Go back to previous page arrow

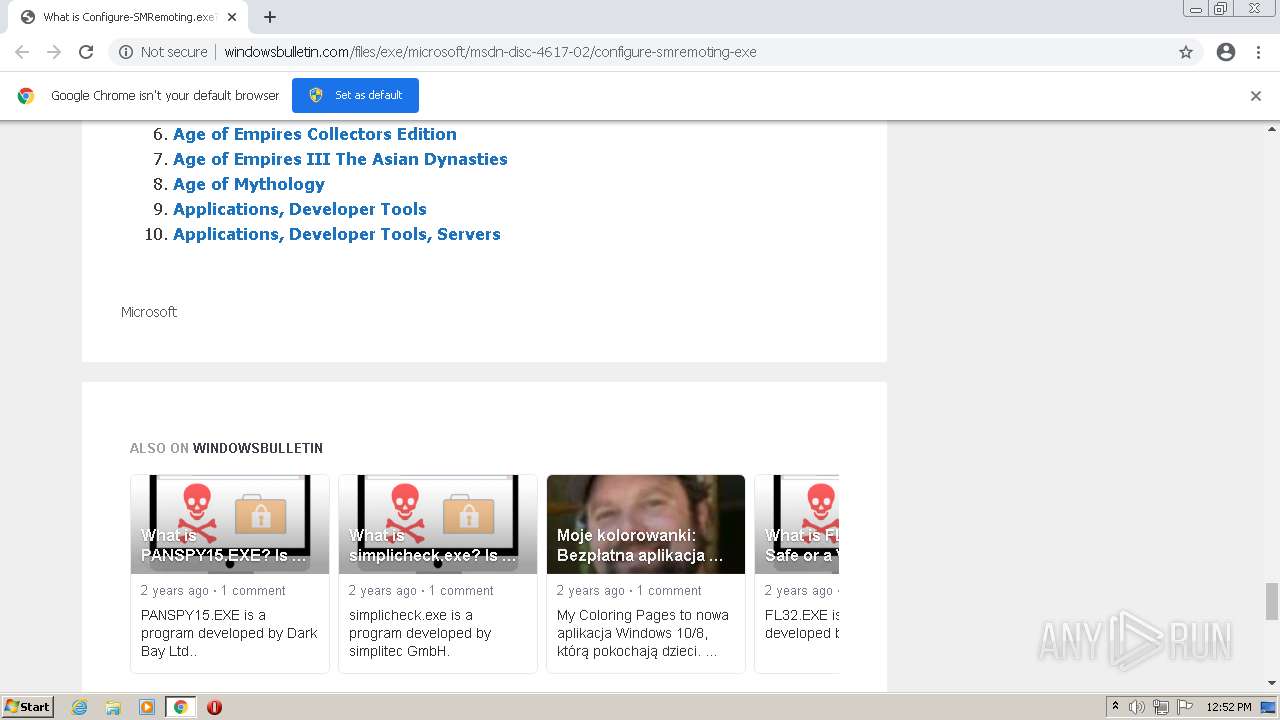coord(22,52)
